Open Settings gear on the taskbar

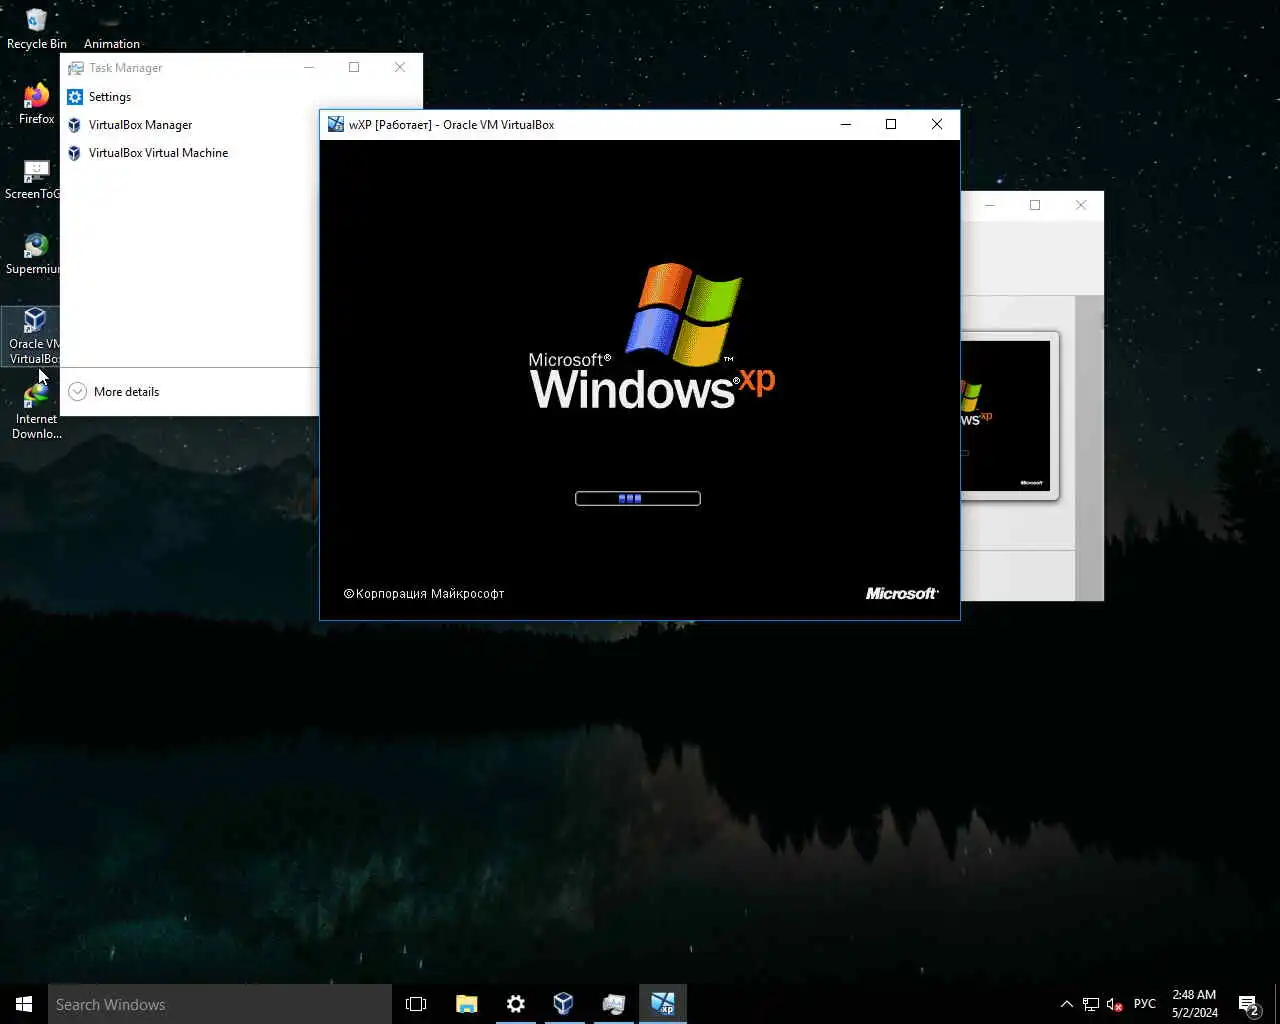tap(515, 1004)
